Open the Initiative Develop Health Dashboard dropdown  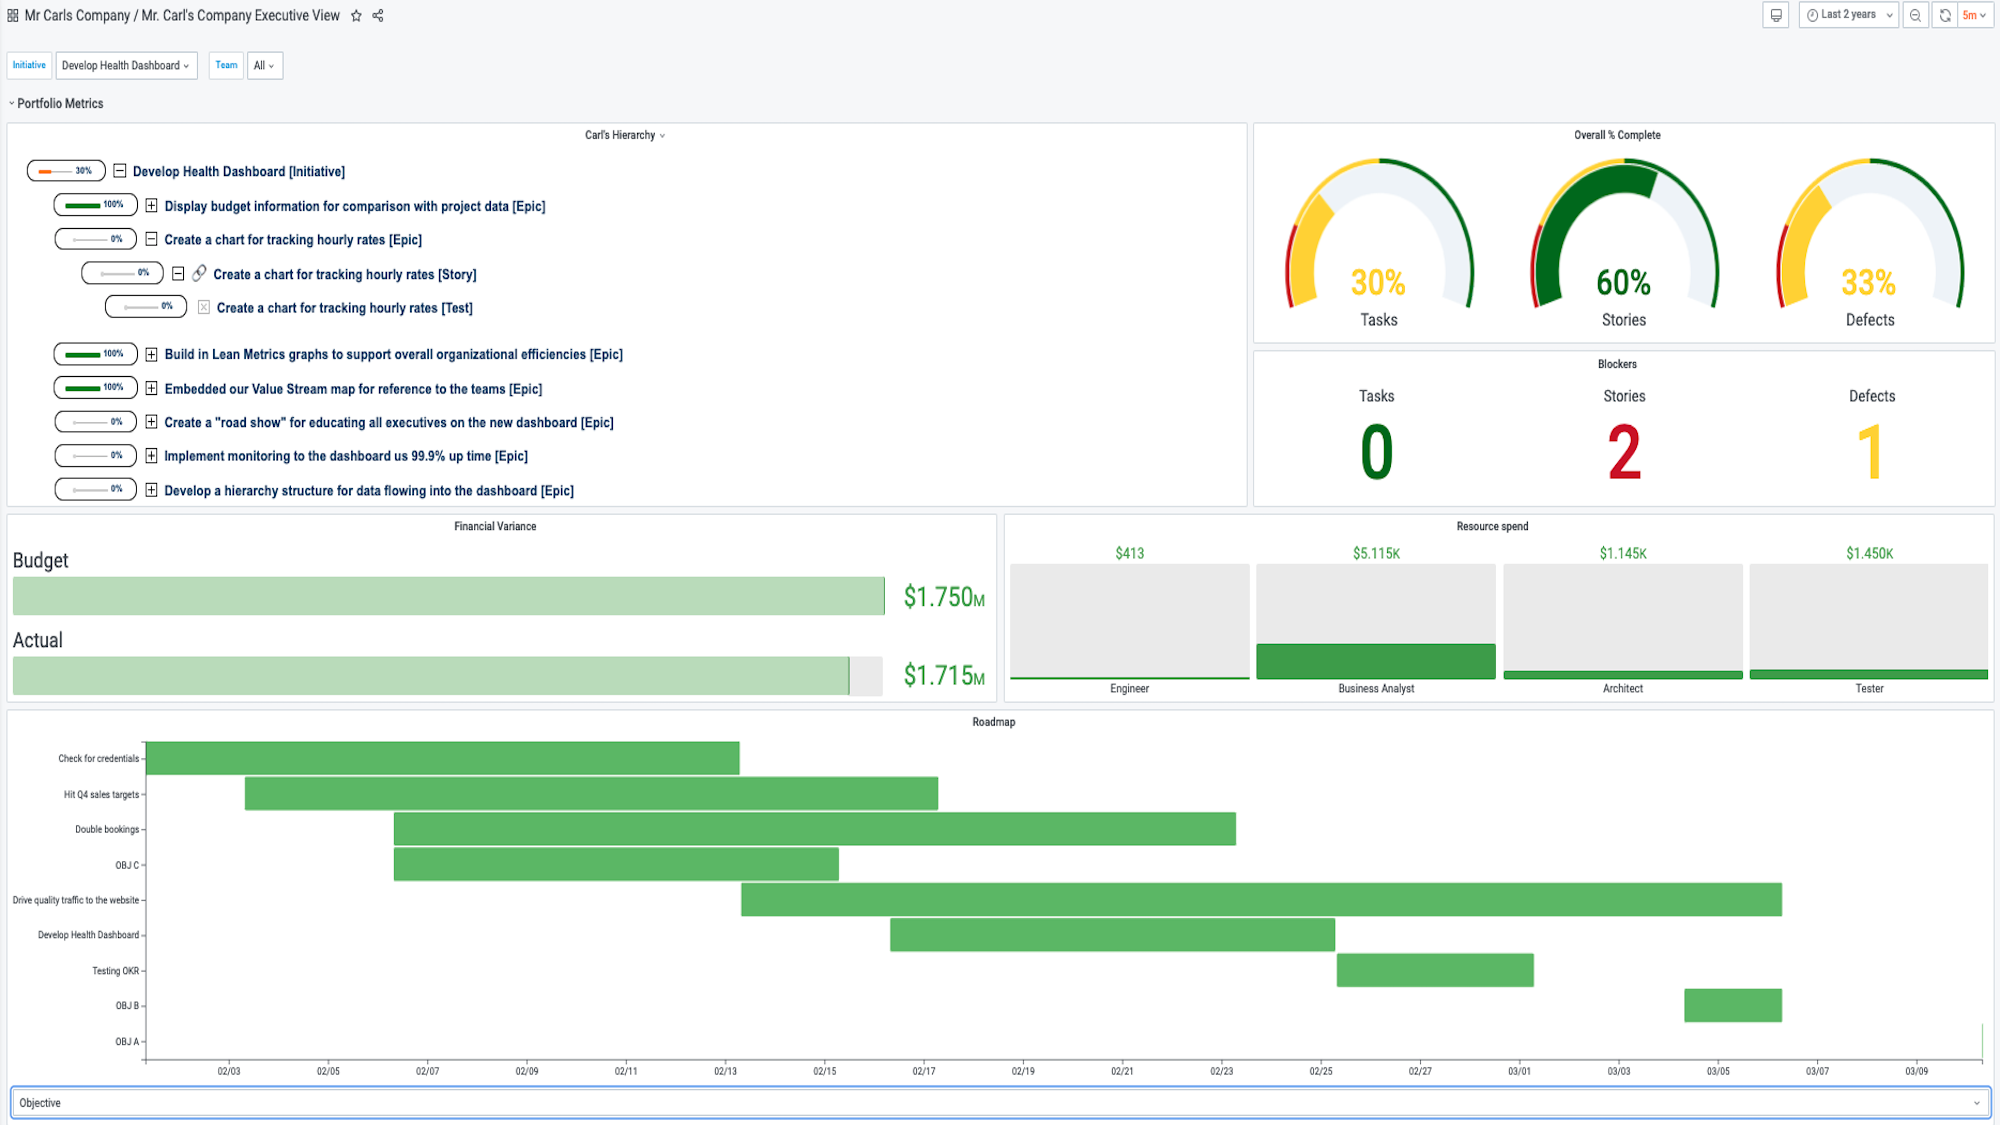(126, 65)
